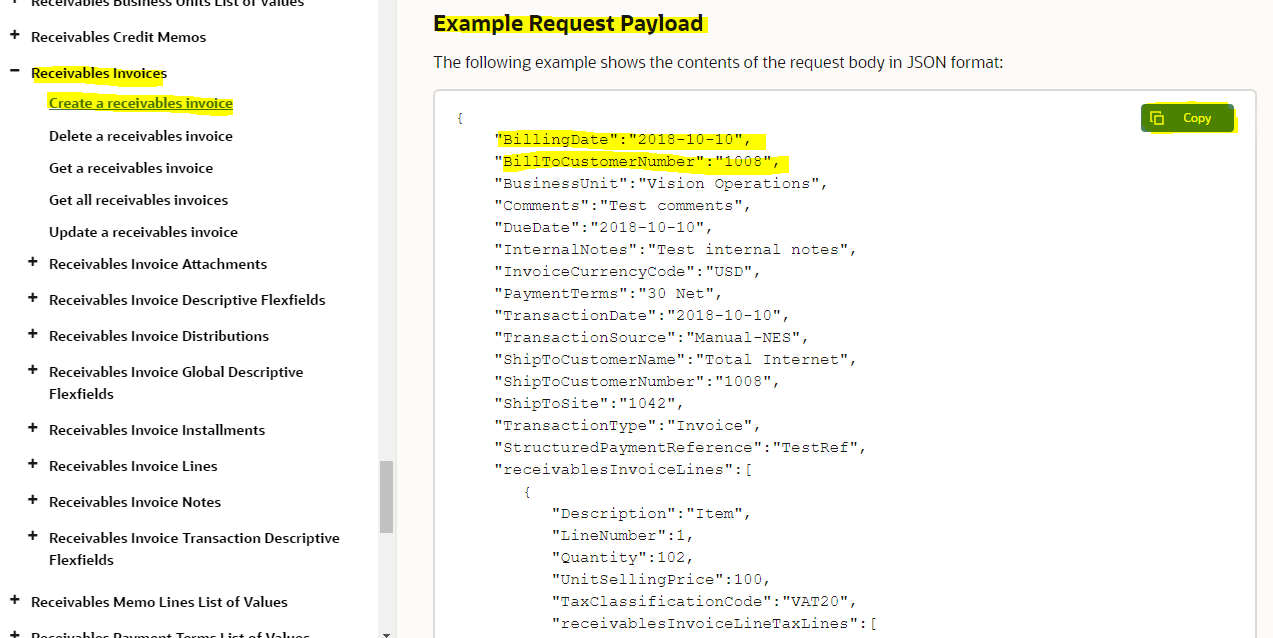Screen dimensions: 1273x638
Task: Open Create a receivables invoice page
Action: 140,103
